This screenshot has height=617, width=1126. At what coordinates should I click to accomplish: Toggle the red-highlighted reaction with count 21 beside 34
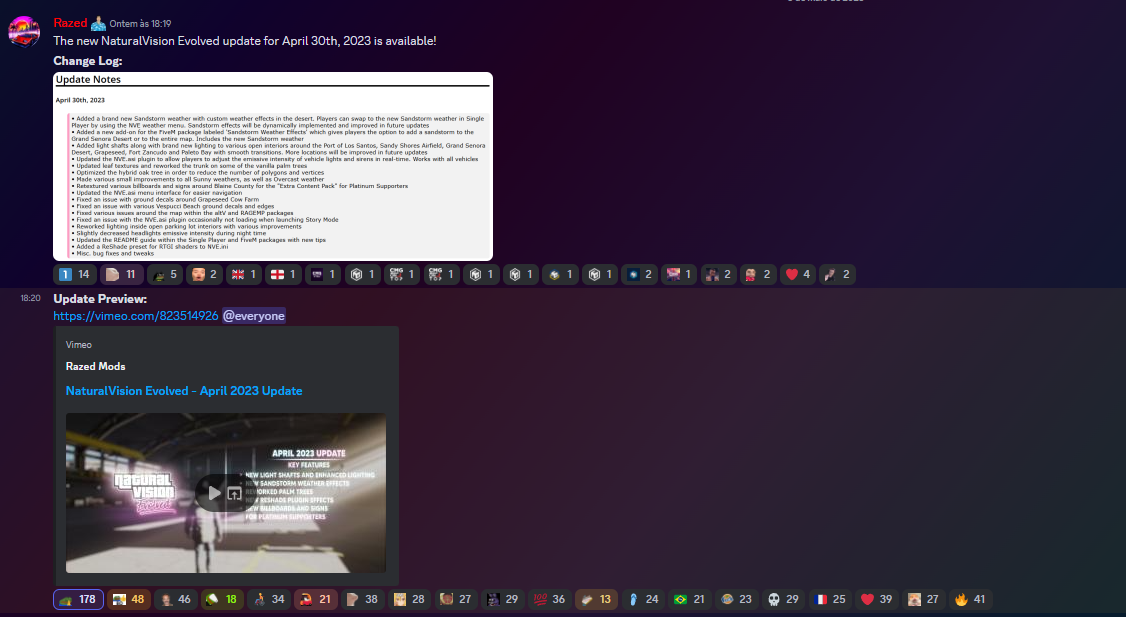[315, 599]
